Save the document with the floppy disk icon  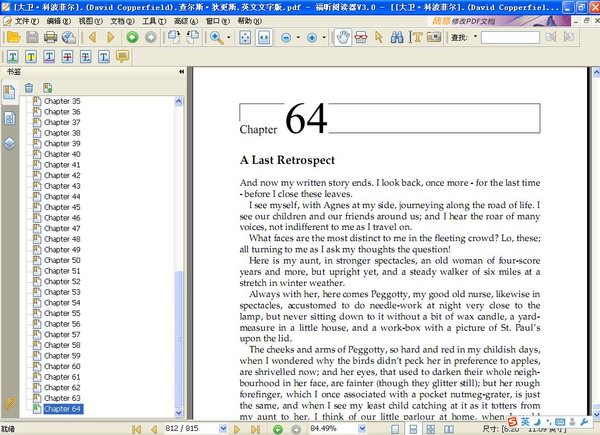(32, 37)
